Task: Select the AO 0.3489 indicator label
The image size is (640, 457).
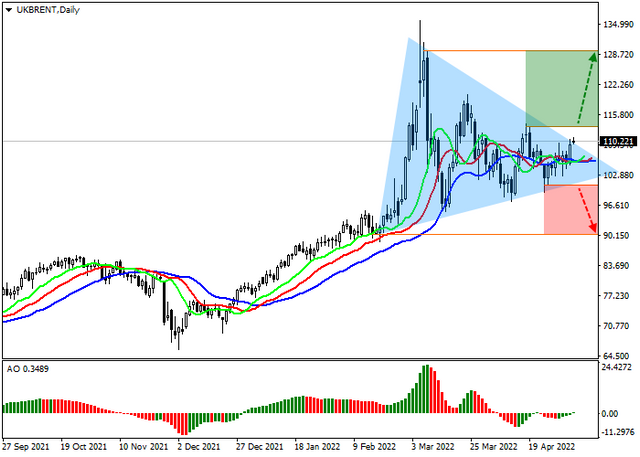Action: 28,369
